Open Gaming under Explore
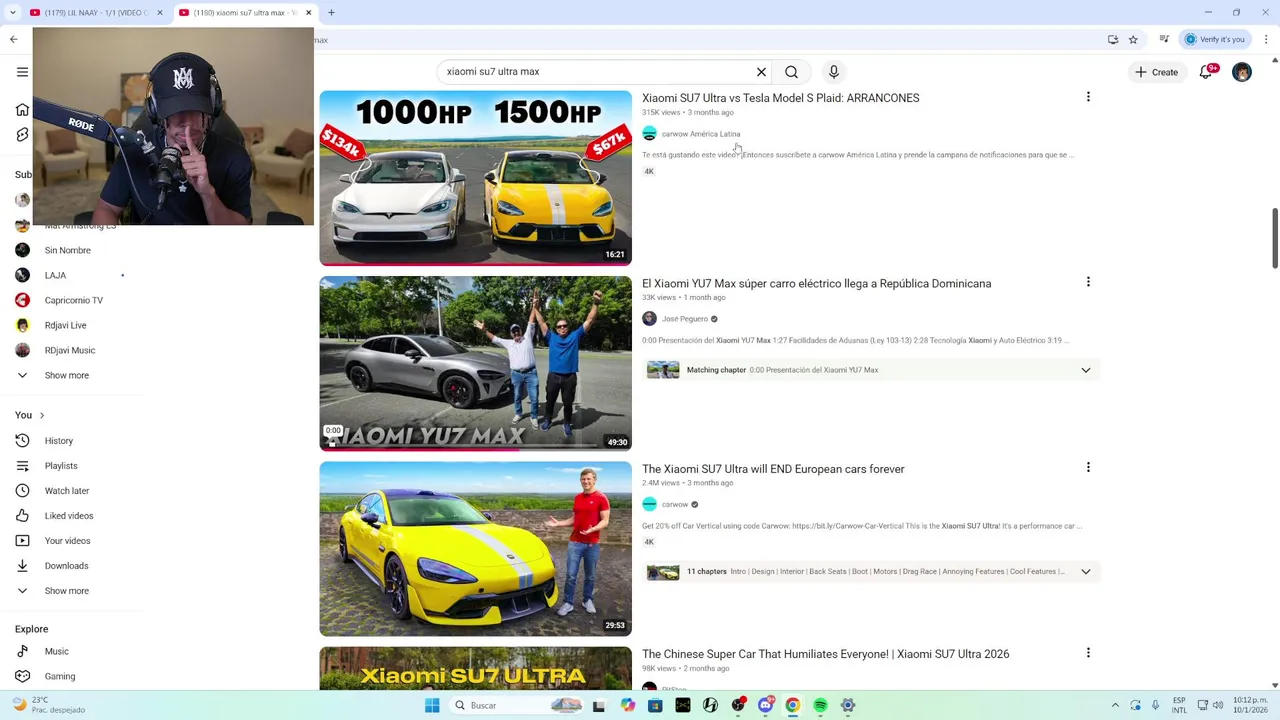This screenshot has height=720, width=1280. coord(60,676)
